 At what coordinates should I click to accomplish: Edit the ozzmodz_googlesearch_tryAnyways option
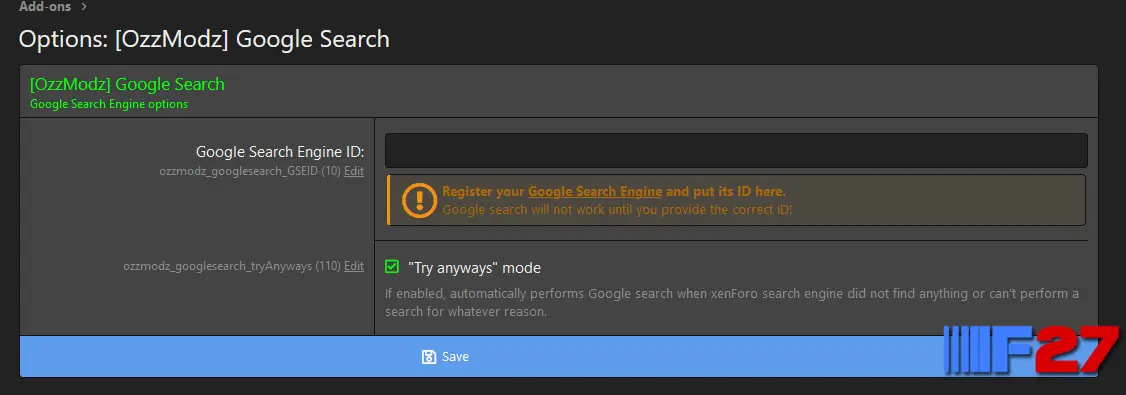point(354,266)
